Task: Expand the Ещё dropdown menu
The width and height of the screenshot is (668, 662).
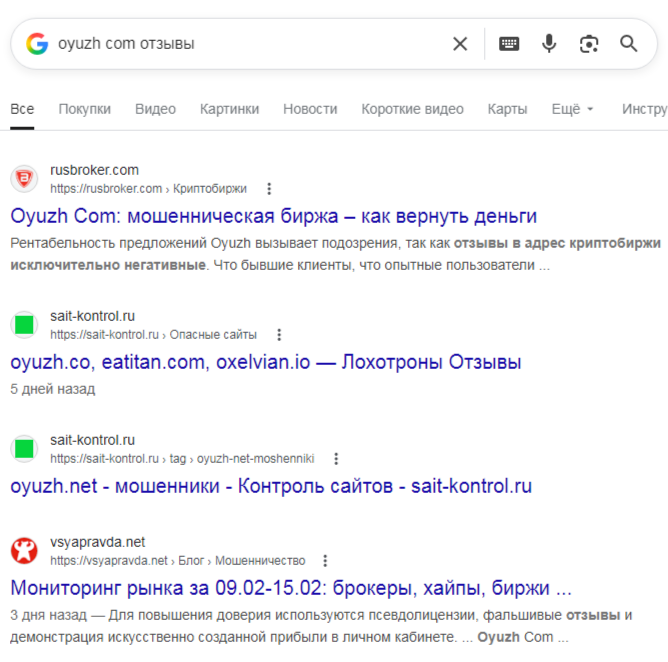Action: [x=573, y=109]
